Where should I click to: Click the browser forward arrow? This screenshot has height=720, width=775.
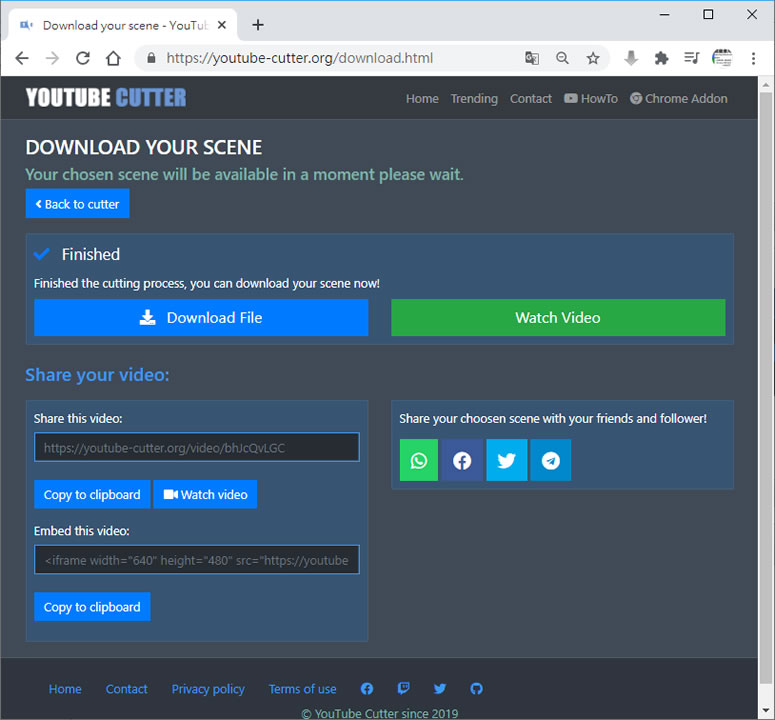tap(52, 58)
